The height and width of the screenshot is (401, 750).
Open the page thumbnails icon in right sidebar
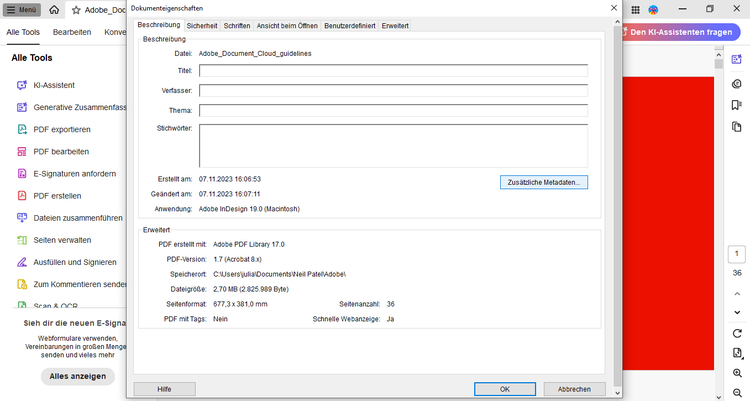click(x=737, y=127)
